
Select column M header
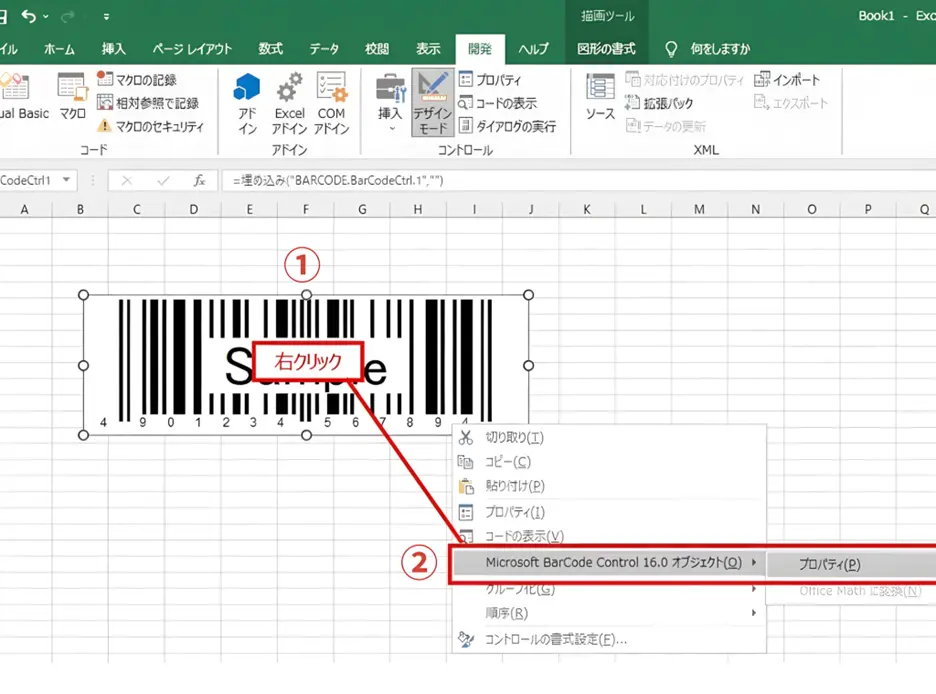(x=699, y=209)
